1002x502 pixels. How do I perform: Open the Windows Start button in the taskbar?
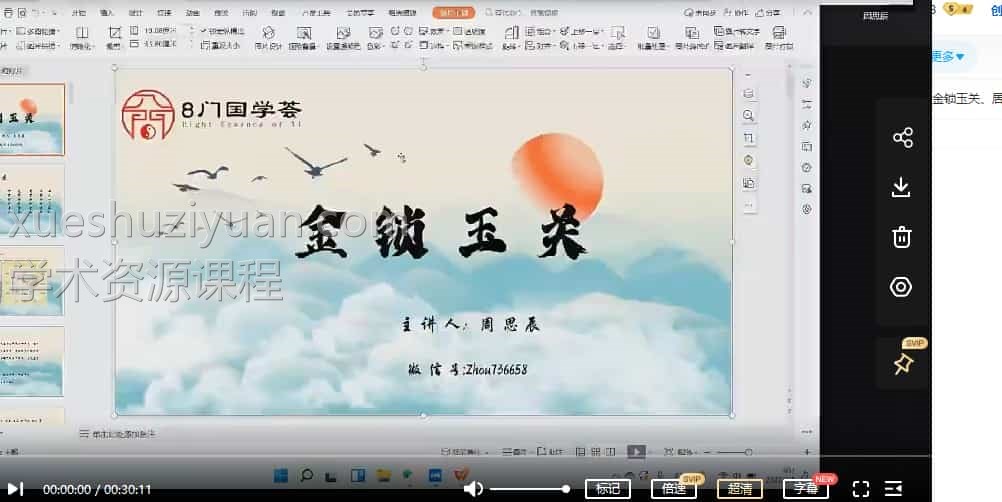(x=281, y=475)
